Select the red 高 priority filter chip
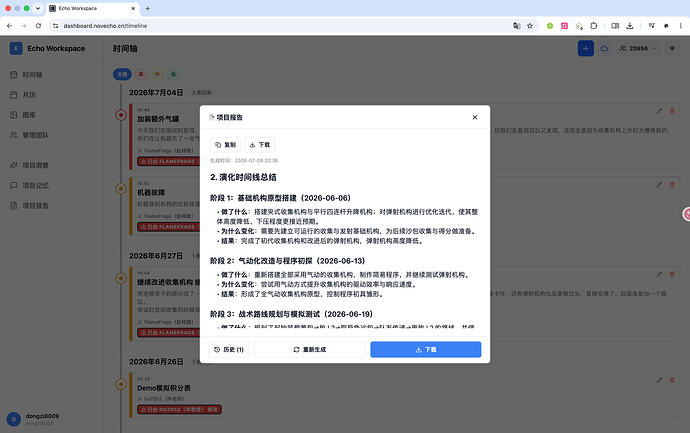 [141, 74]
